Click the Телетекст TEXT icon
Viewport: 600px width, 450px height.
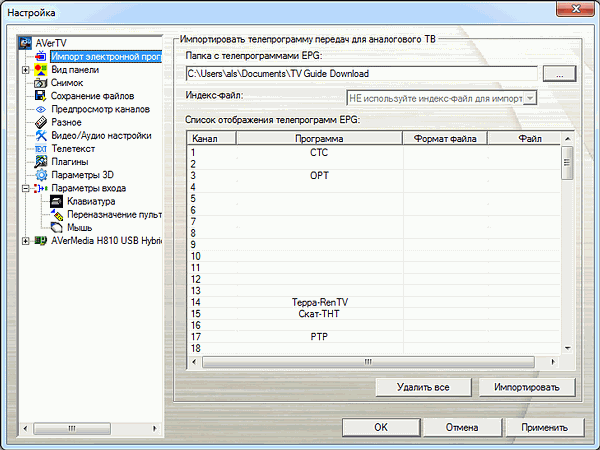click(x=41, y=149)
